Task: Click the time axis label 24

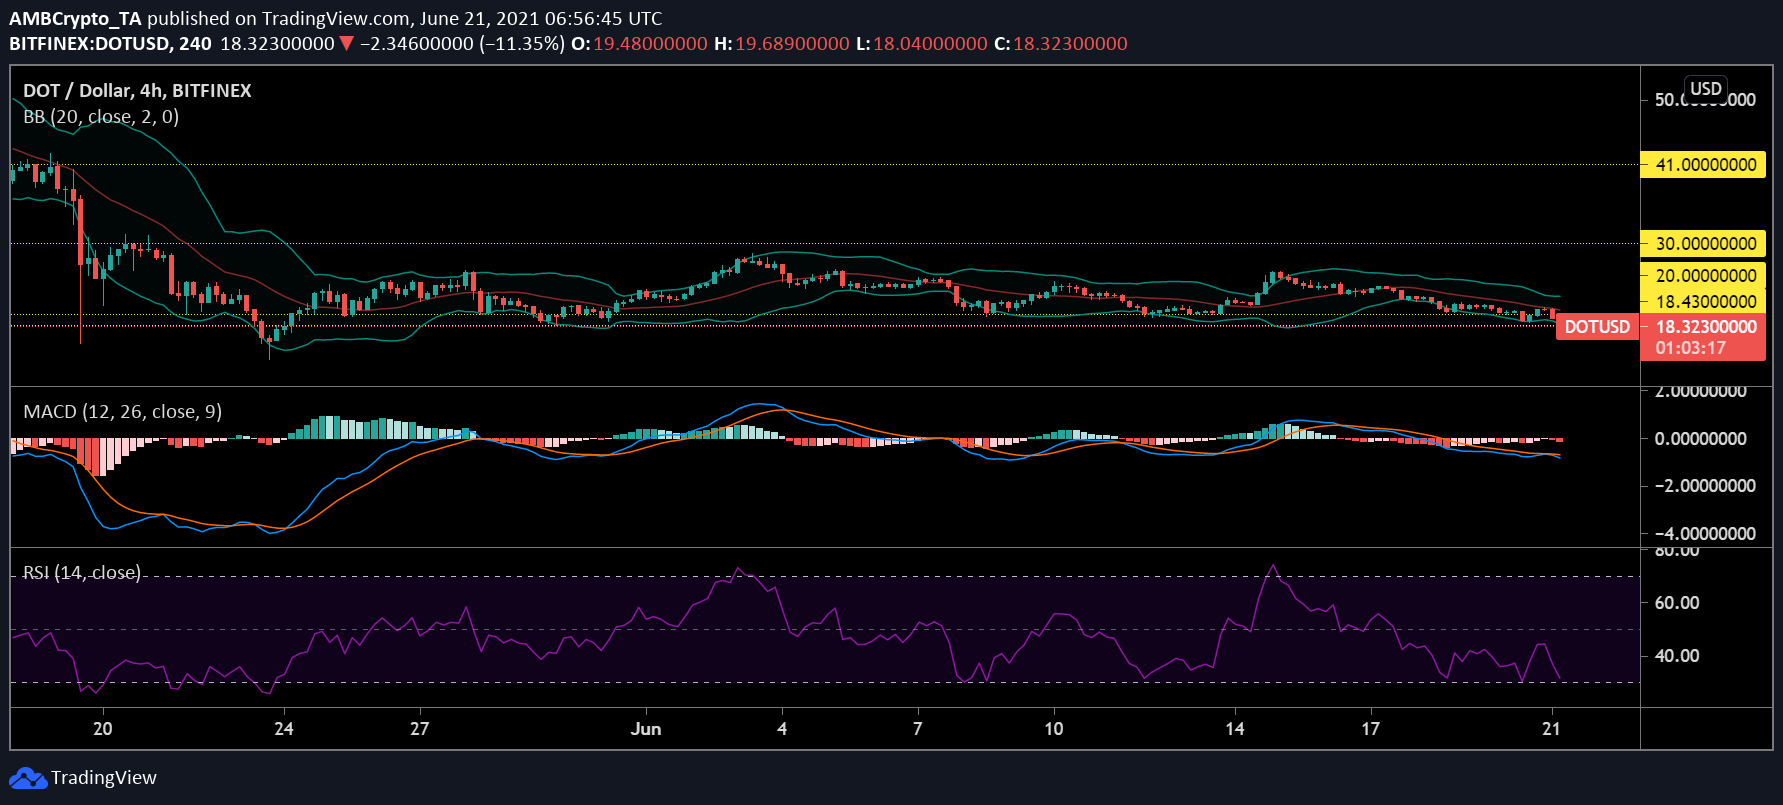Action: (x=284, y=728)
